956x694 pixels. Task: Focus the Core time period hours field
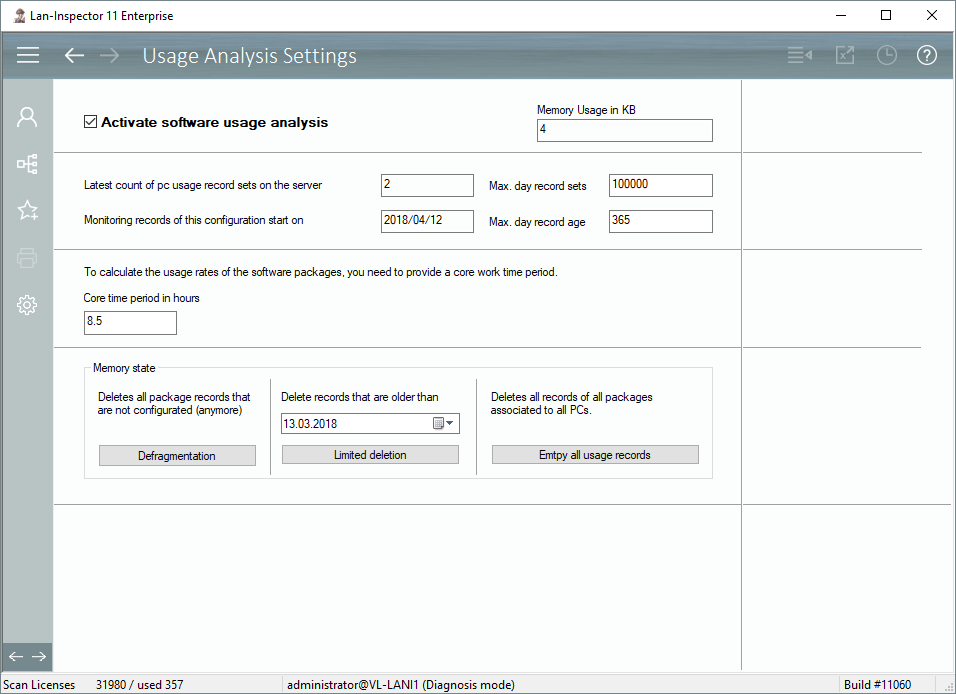(130, 323)
